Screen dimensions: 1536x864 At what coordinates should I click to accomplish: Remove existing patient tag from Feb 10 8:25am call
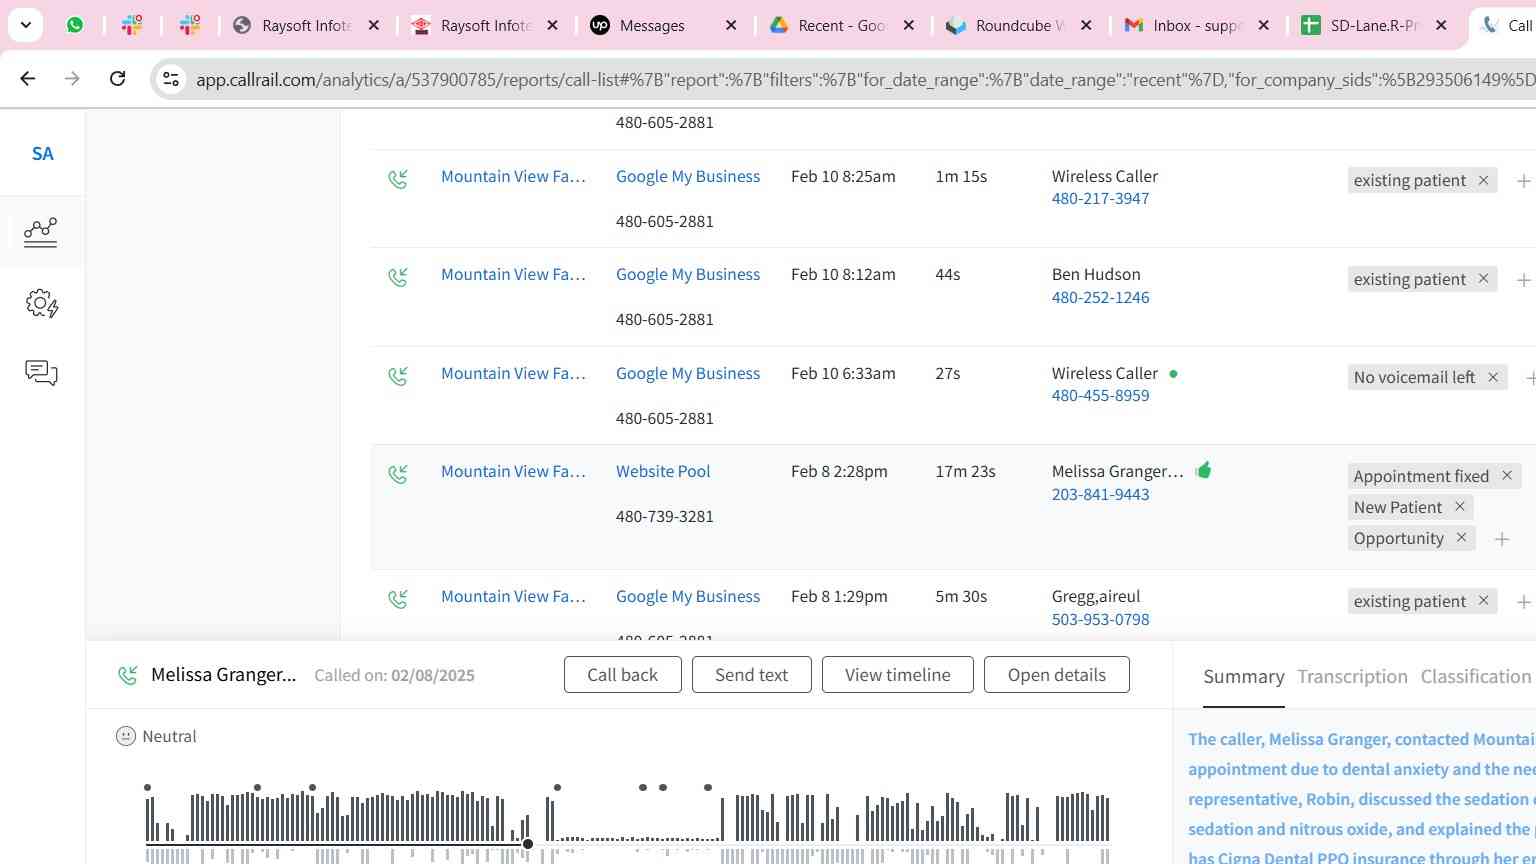pos(1484,180)
